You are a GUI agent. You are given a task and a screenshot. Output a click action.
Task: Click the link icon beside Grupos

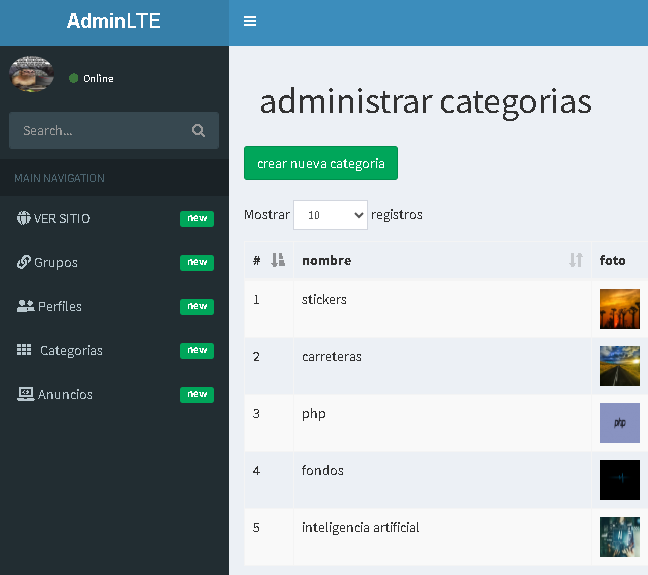tap(24, 262)
